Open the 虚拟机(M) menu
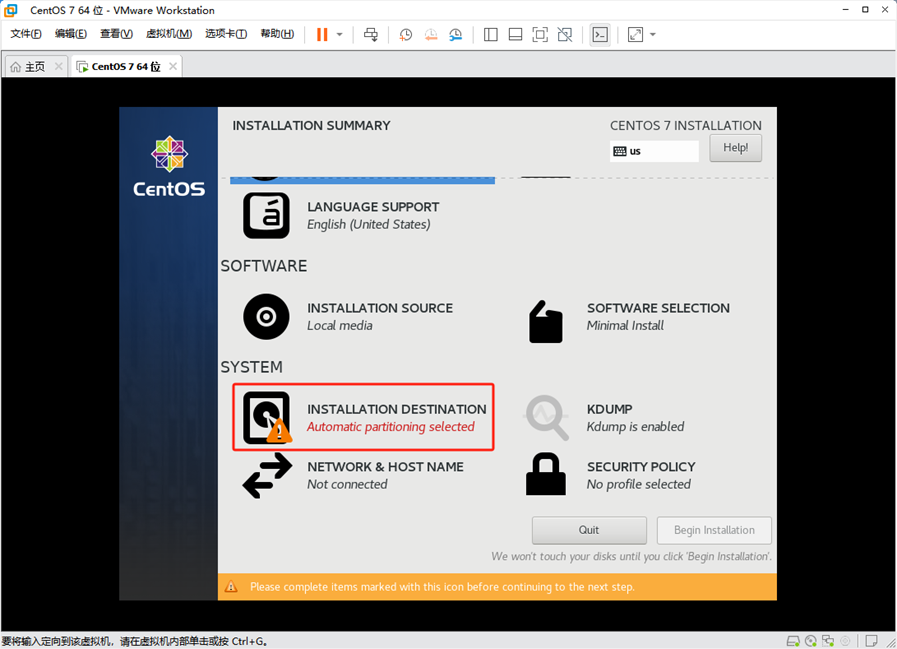897x649 pixels. [x=169, y=34]
